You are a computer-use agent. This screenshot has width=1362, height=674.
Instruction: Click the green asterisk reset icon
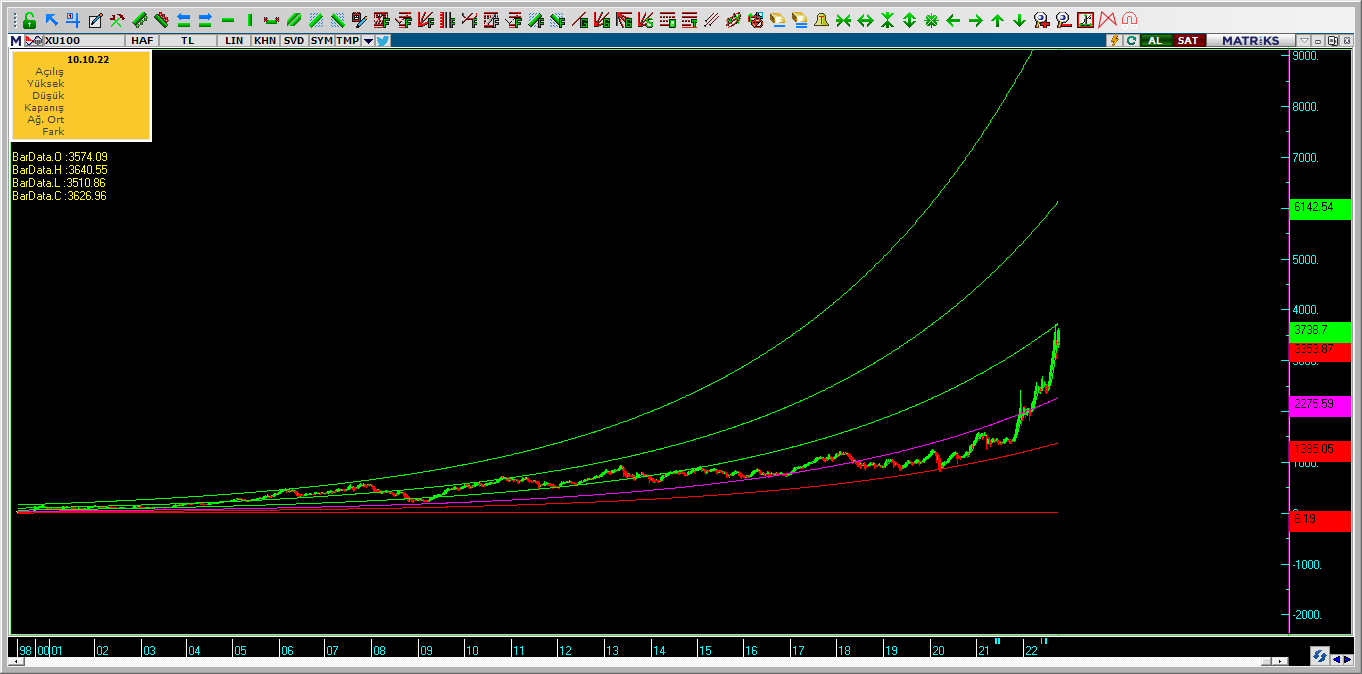click(x=931, y=20)
